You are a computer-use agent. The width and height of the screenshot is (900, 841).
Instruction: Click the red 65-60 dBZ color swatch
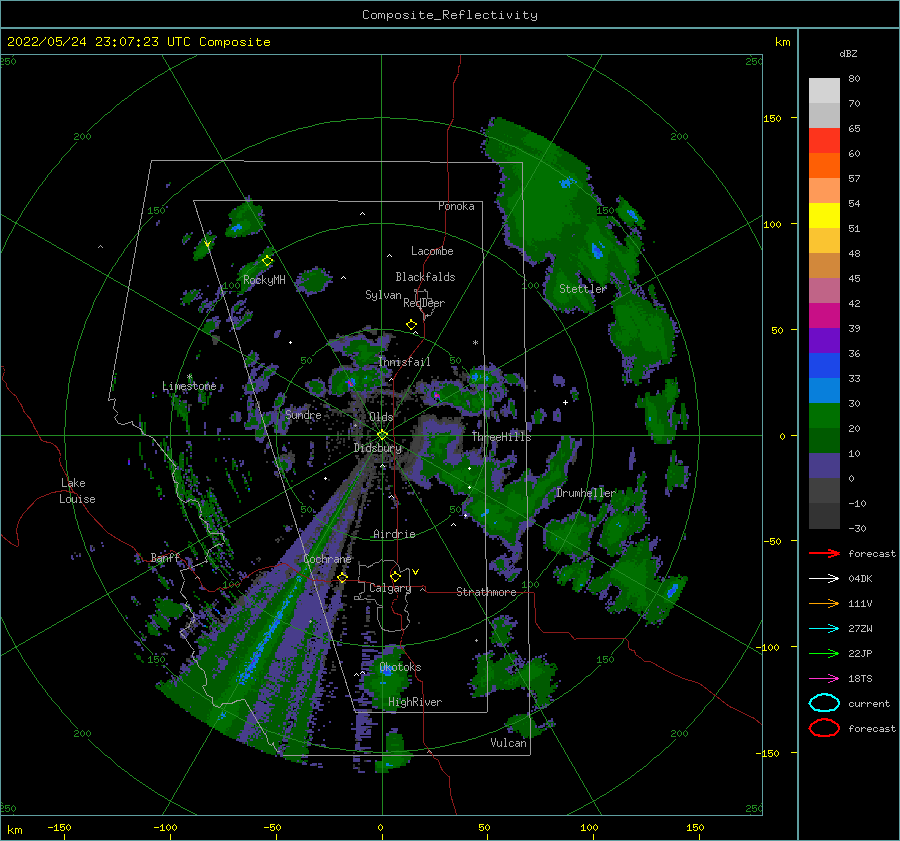click(x=824, y=141)
